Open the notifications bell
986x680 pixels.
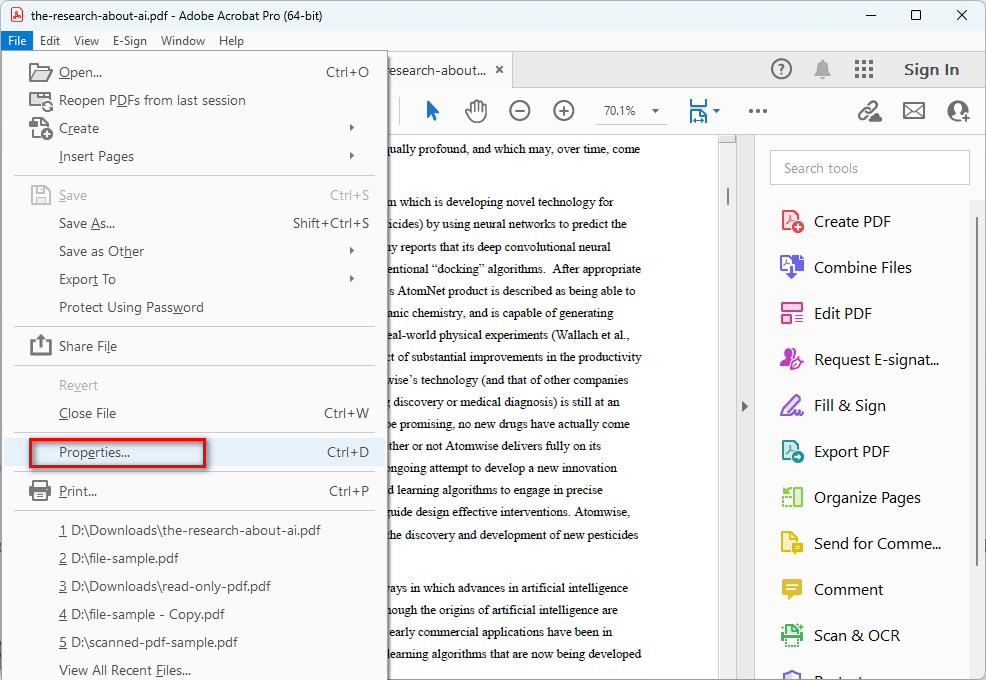(823, 69)
